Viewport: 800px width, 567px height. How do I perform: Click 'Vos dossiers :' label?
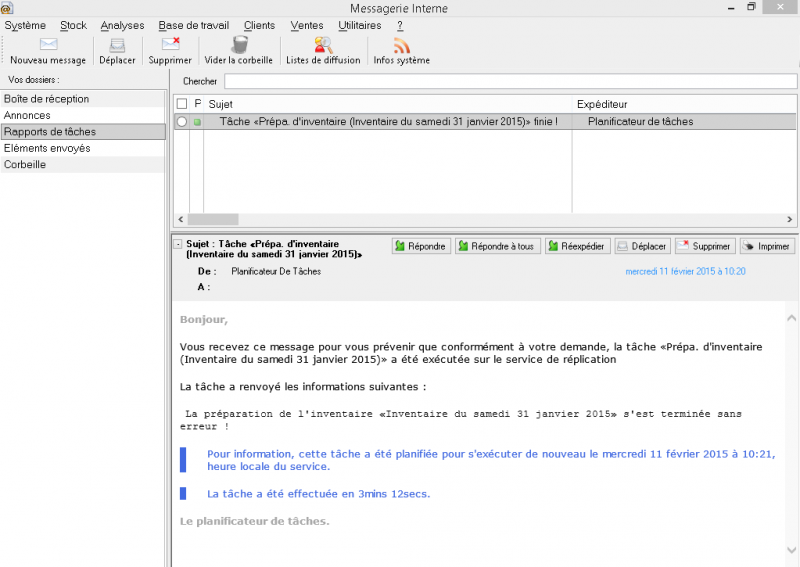34,80
